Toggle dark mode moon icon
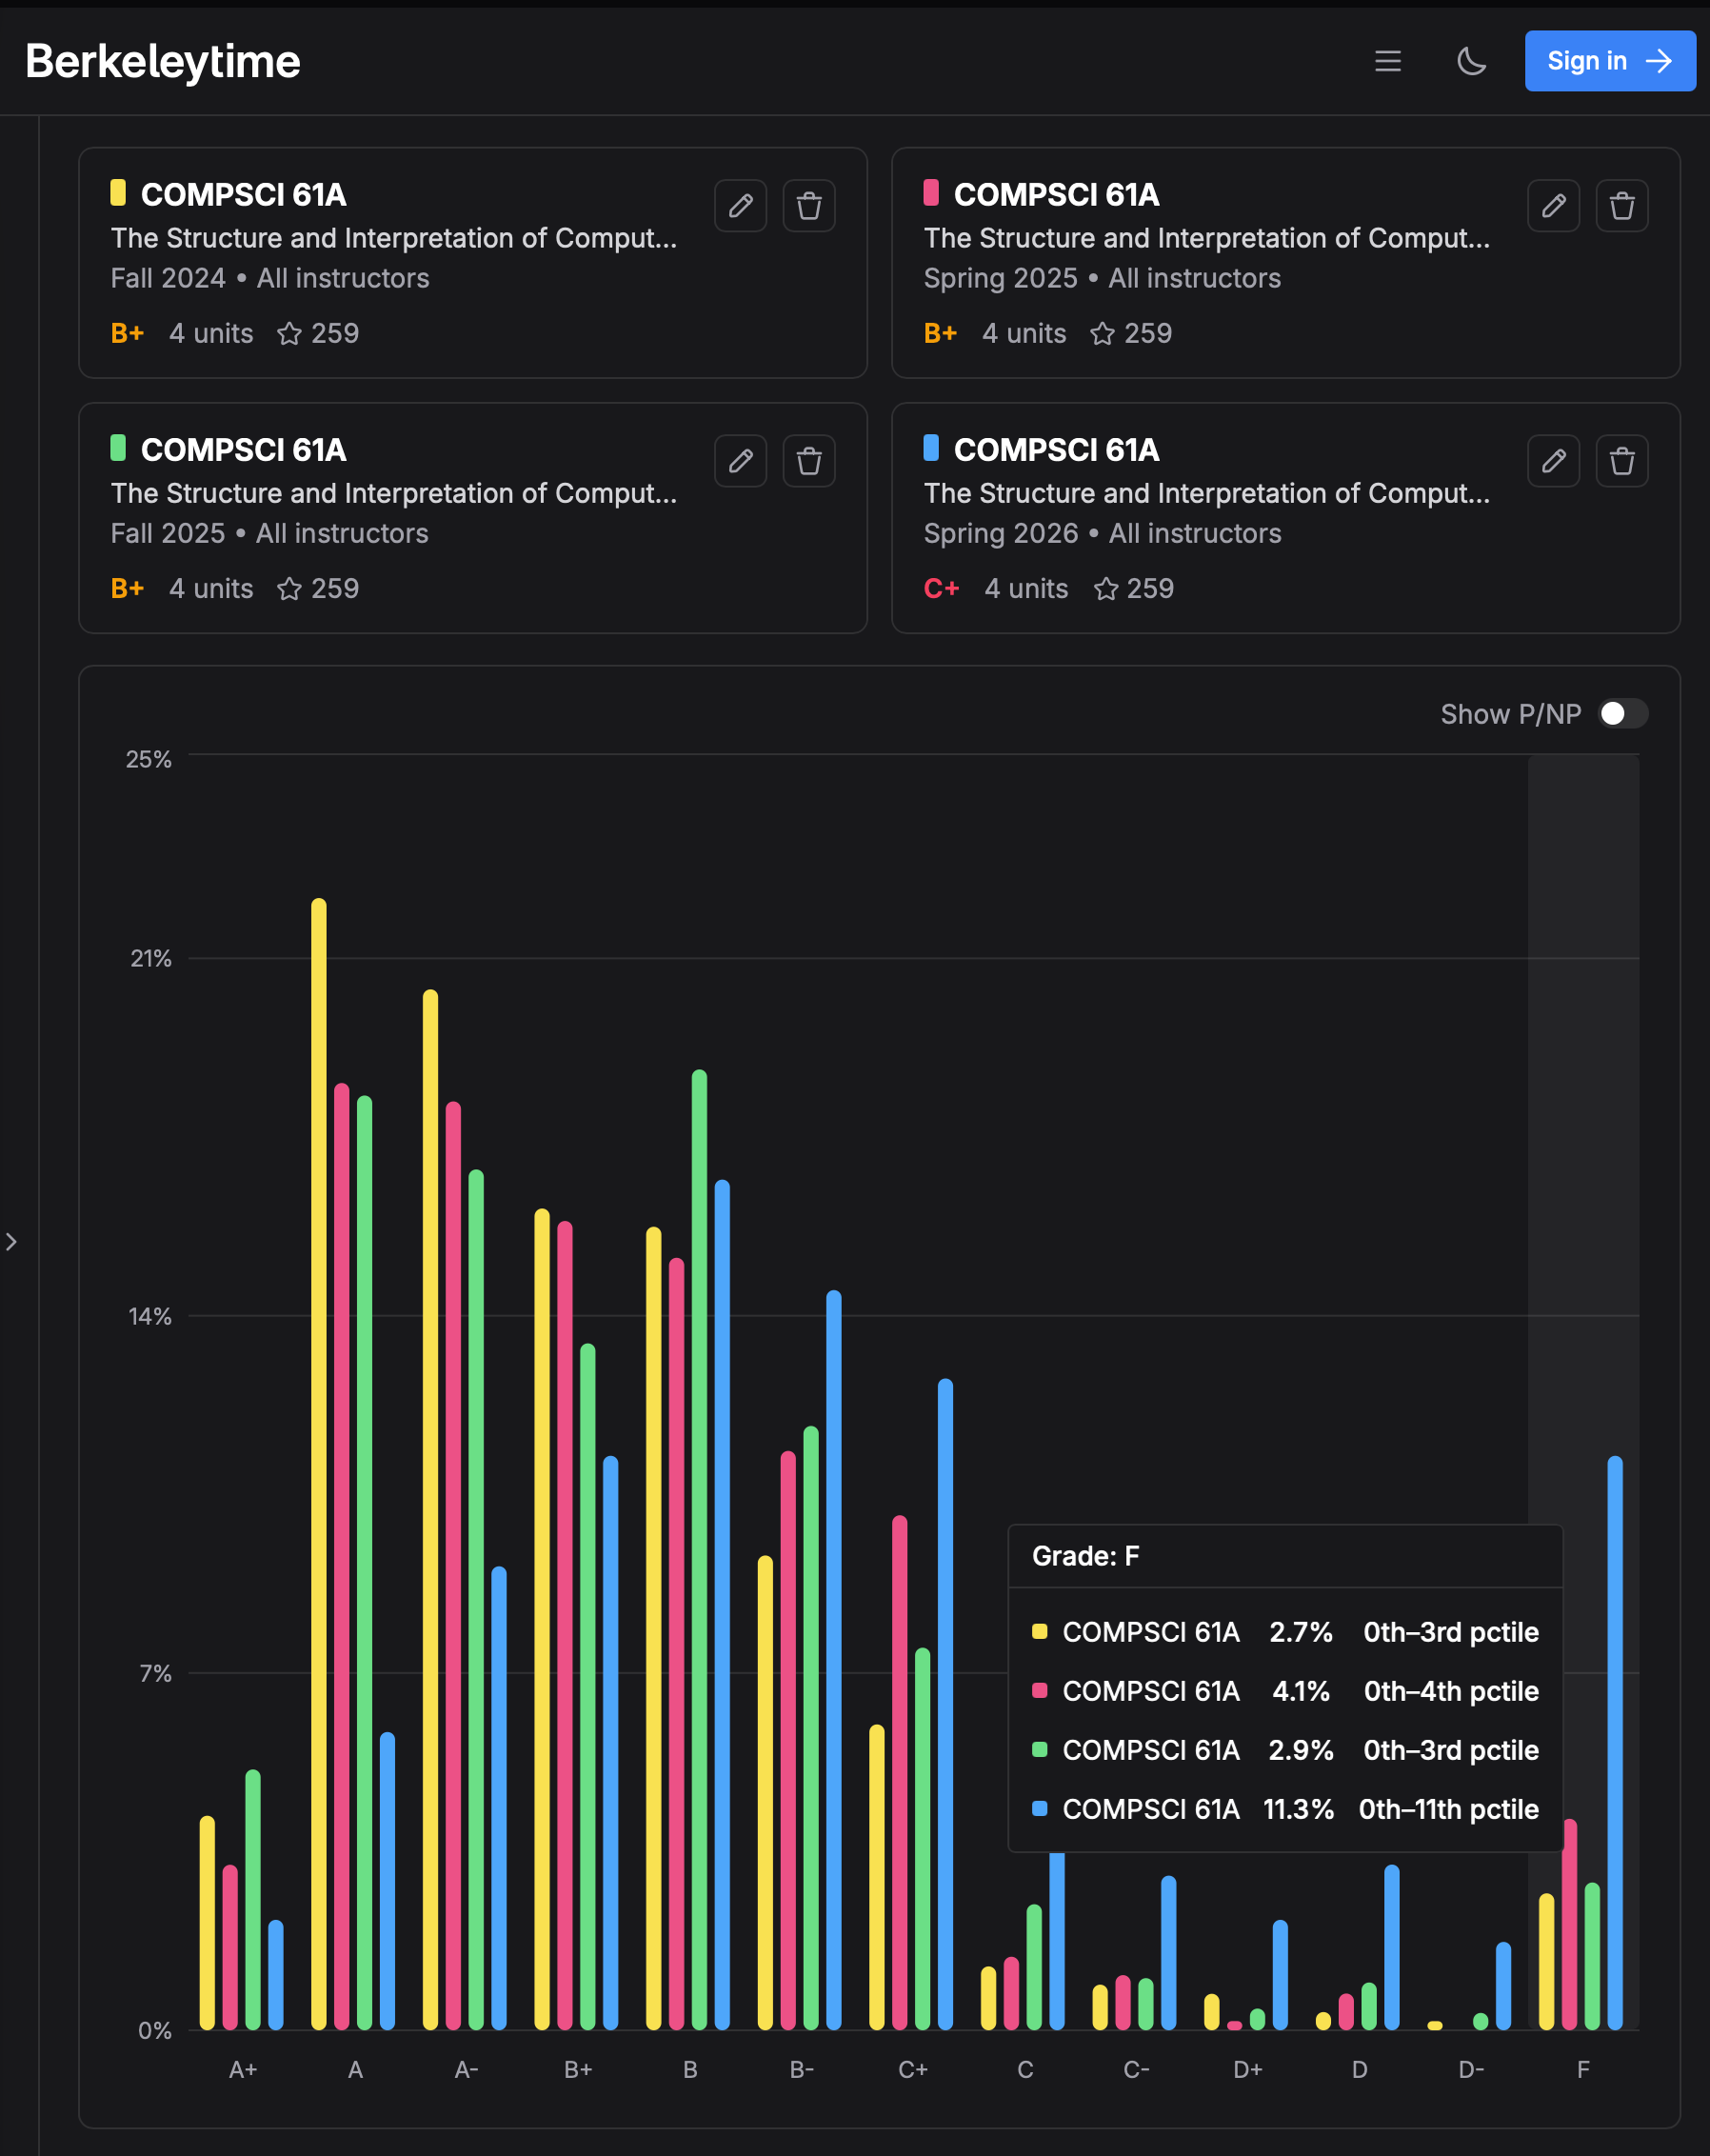 point(1471,61)
